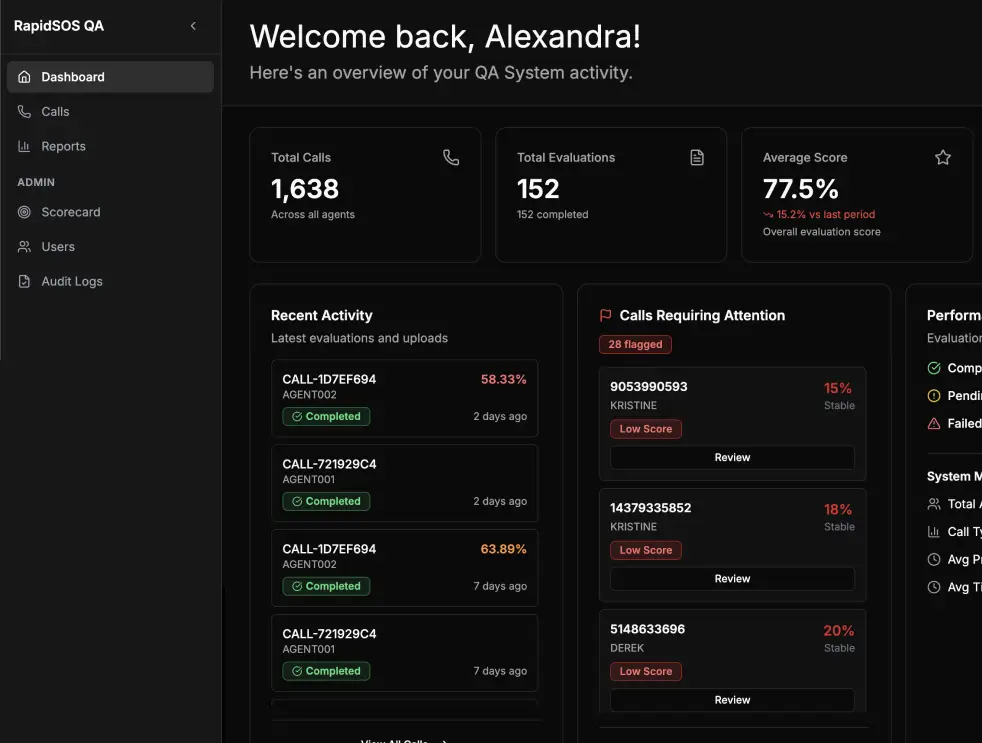Click the red Low Score badge for DEREK
Image resolution: width=982 pixels, height=743 pixels.
pyautogui.click(x=645, y=671)
